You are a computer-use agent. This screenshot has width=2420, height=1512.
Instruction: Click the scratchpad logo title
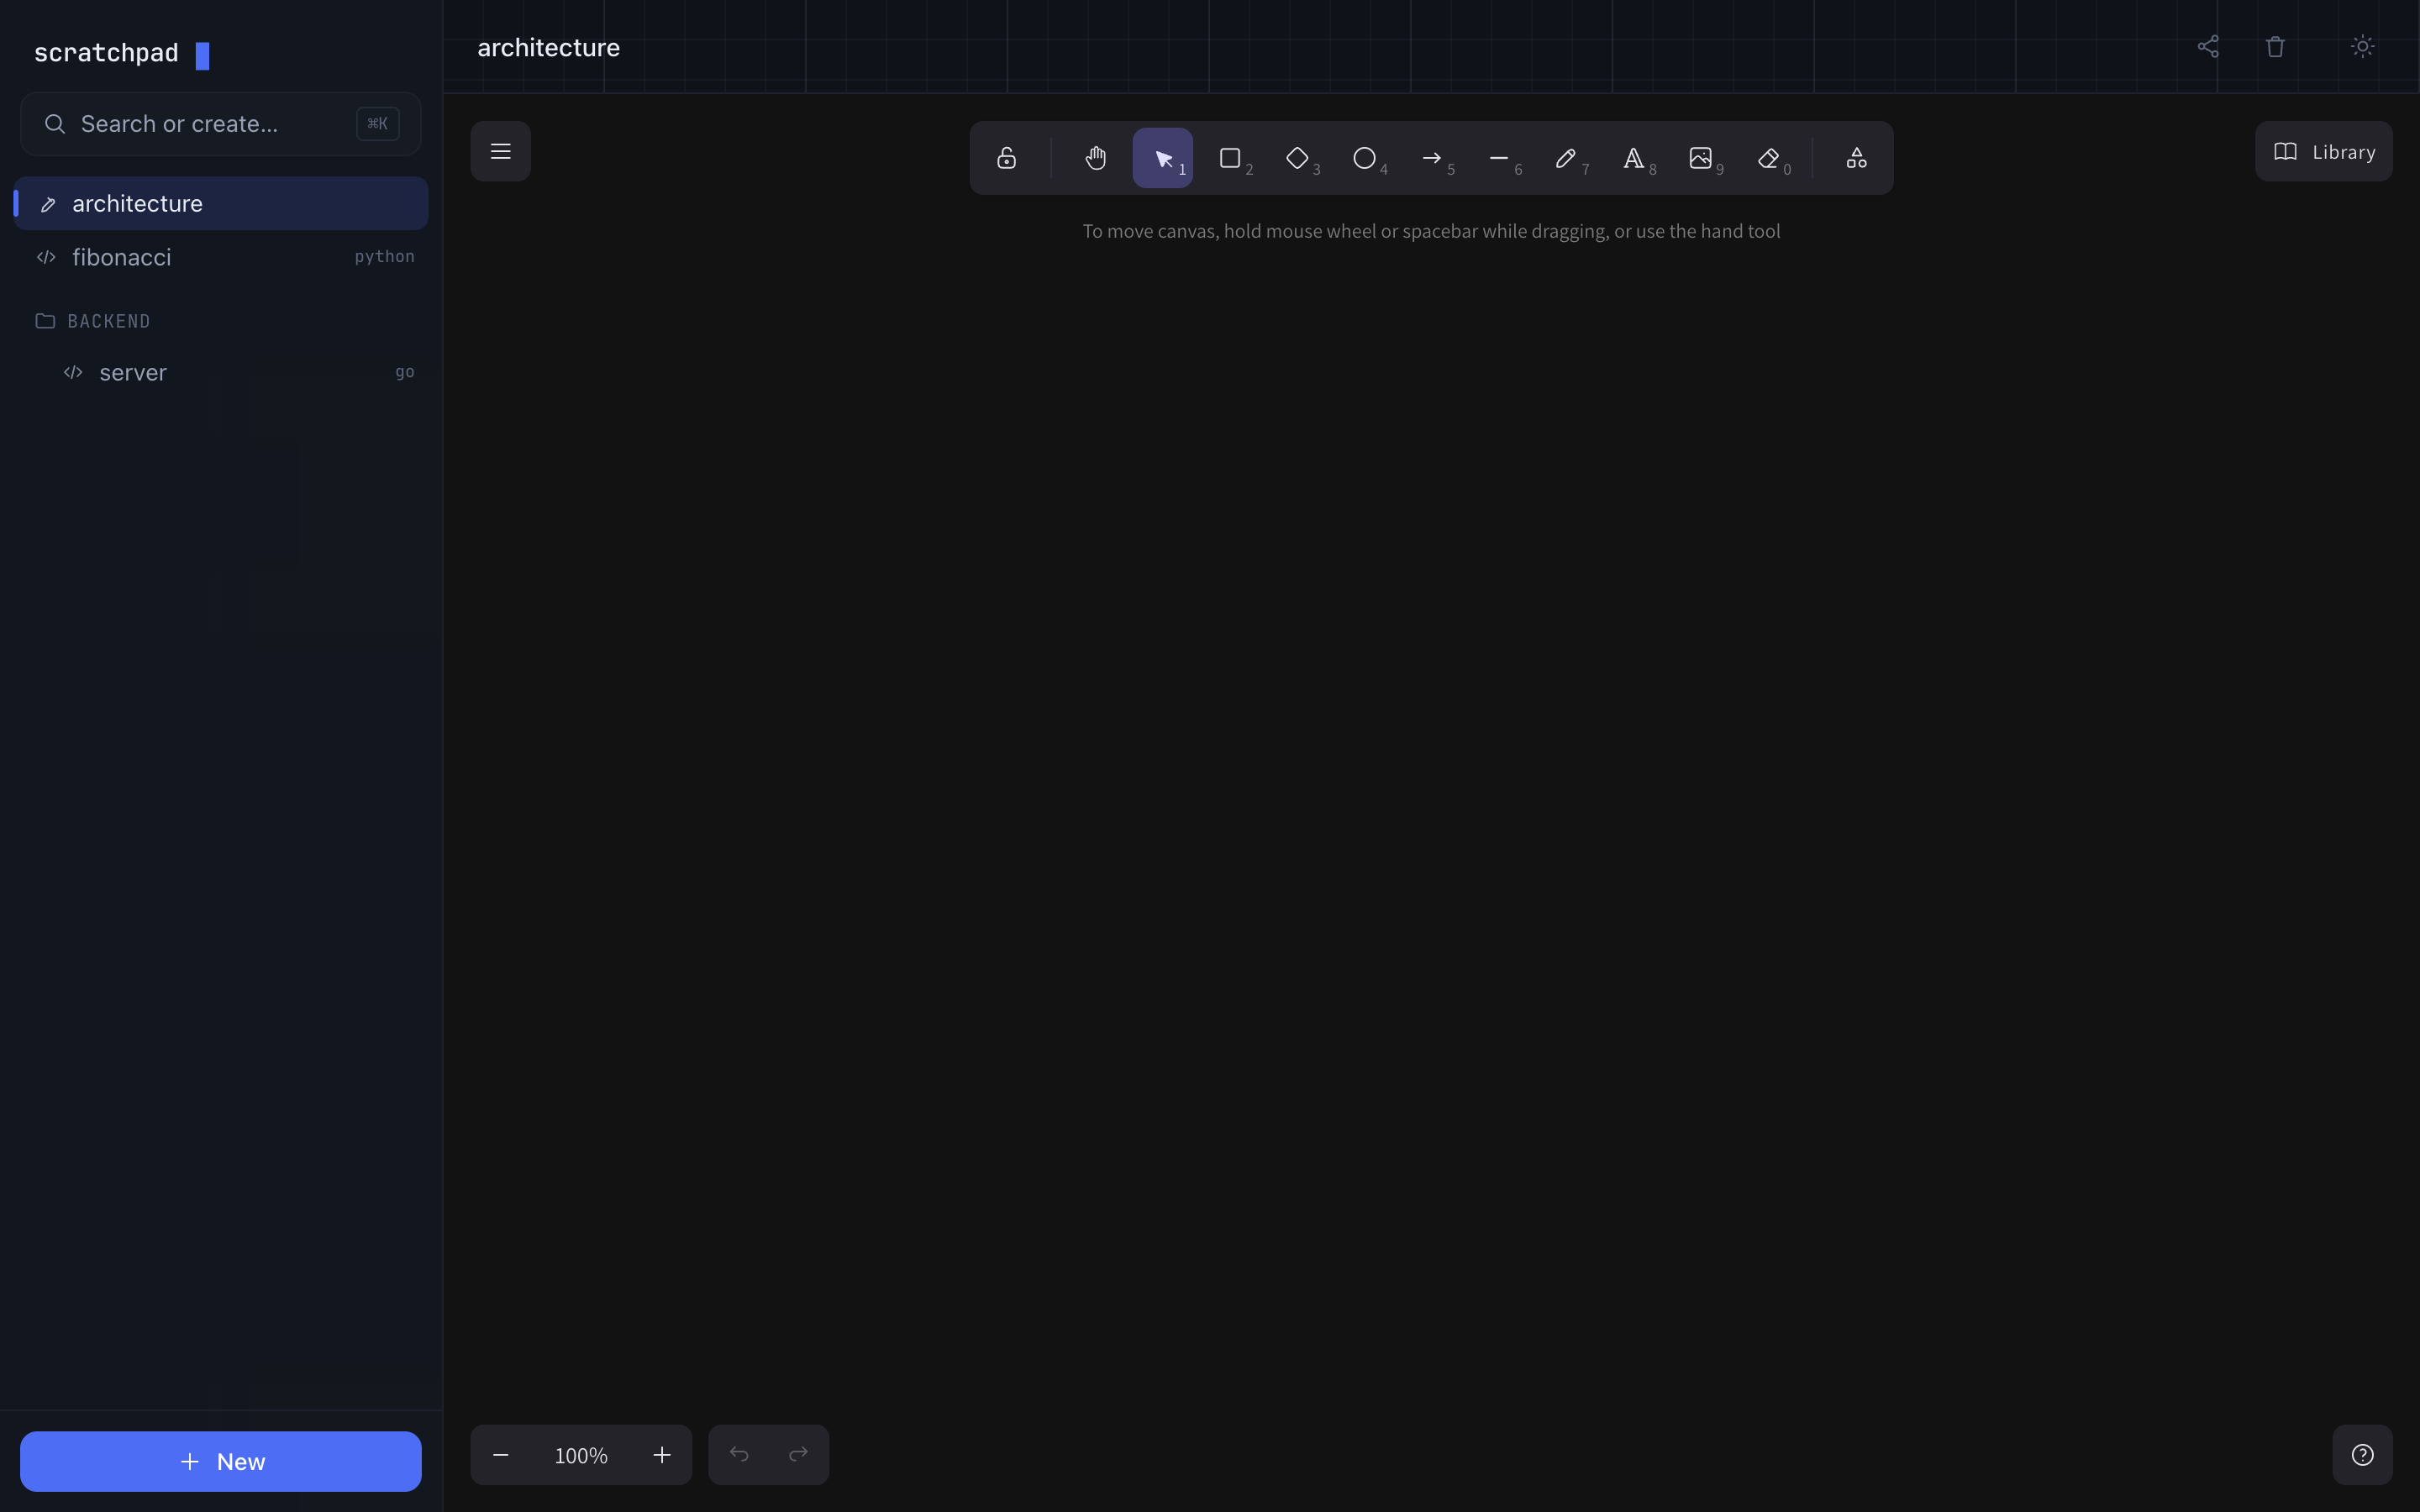[107, 53]
